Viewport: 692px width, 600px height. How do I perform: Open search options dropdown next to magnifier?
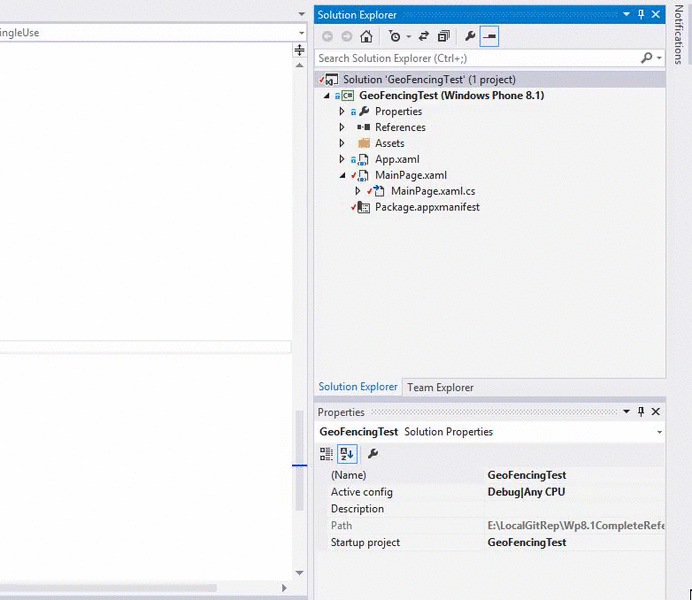[659, 58]
